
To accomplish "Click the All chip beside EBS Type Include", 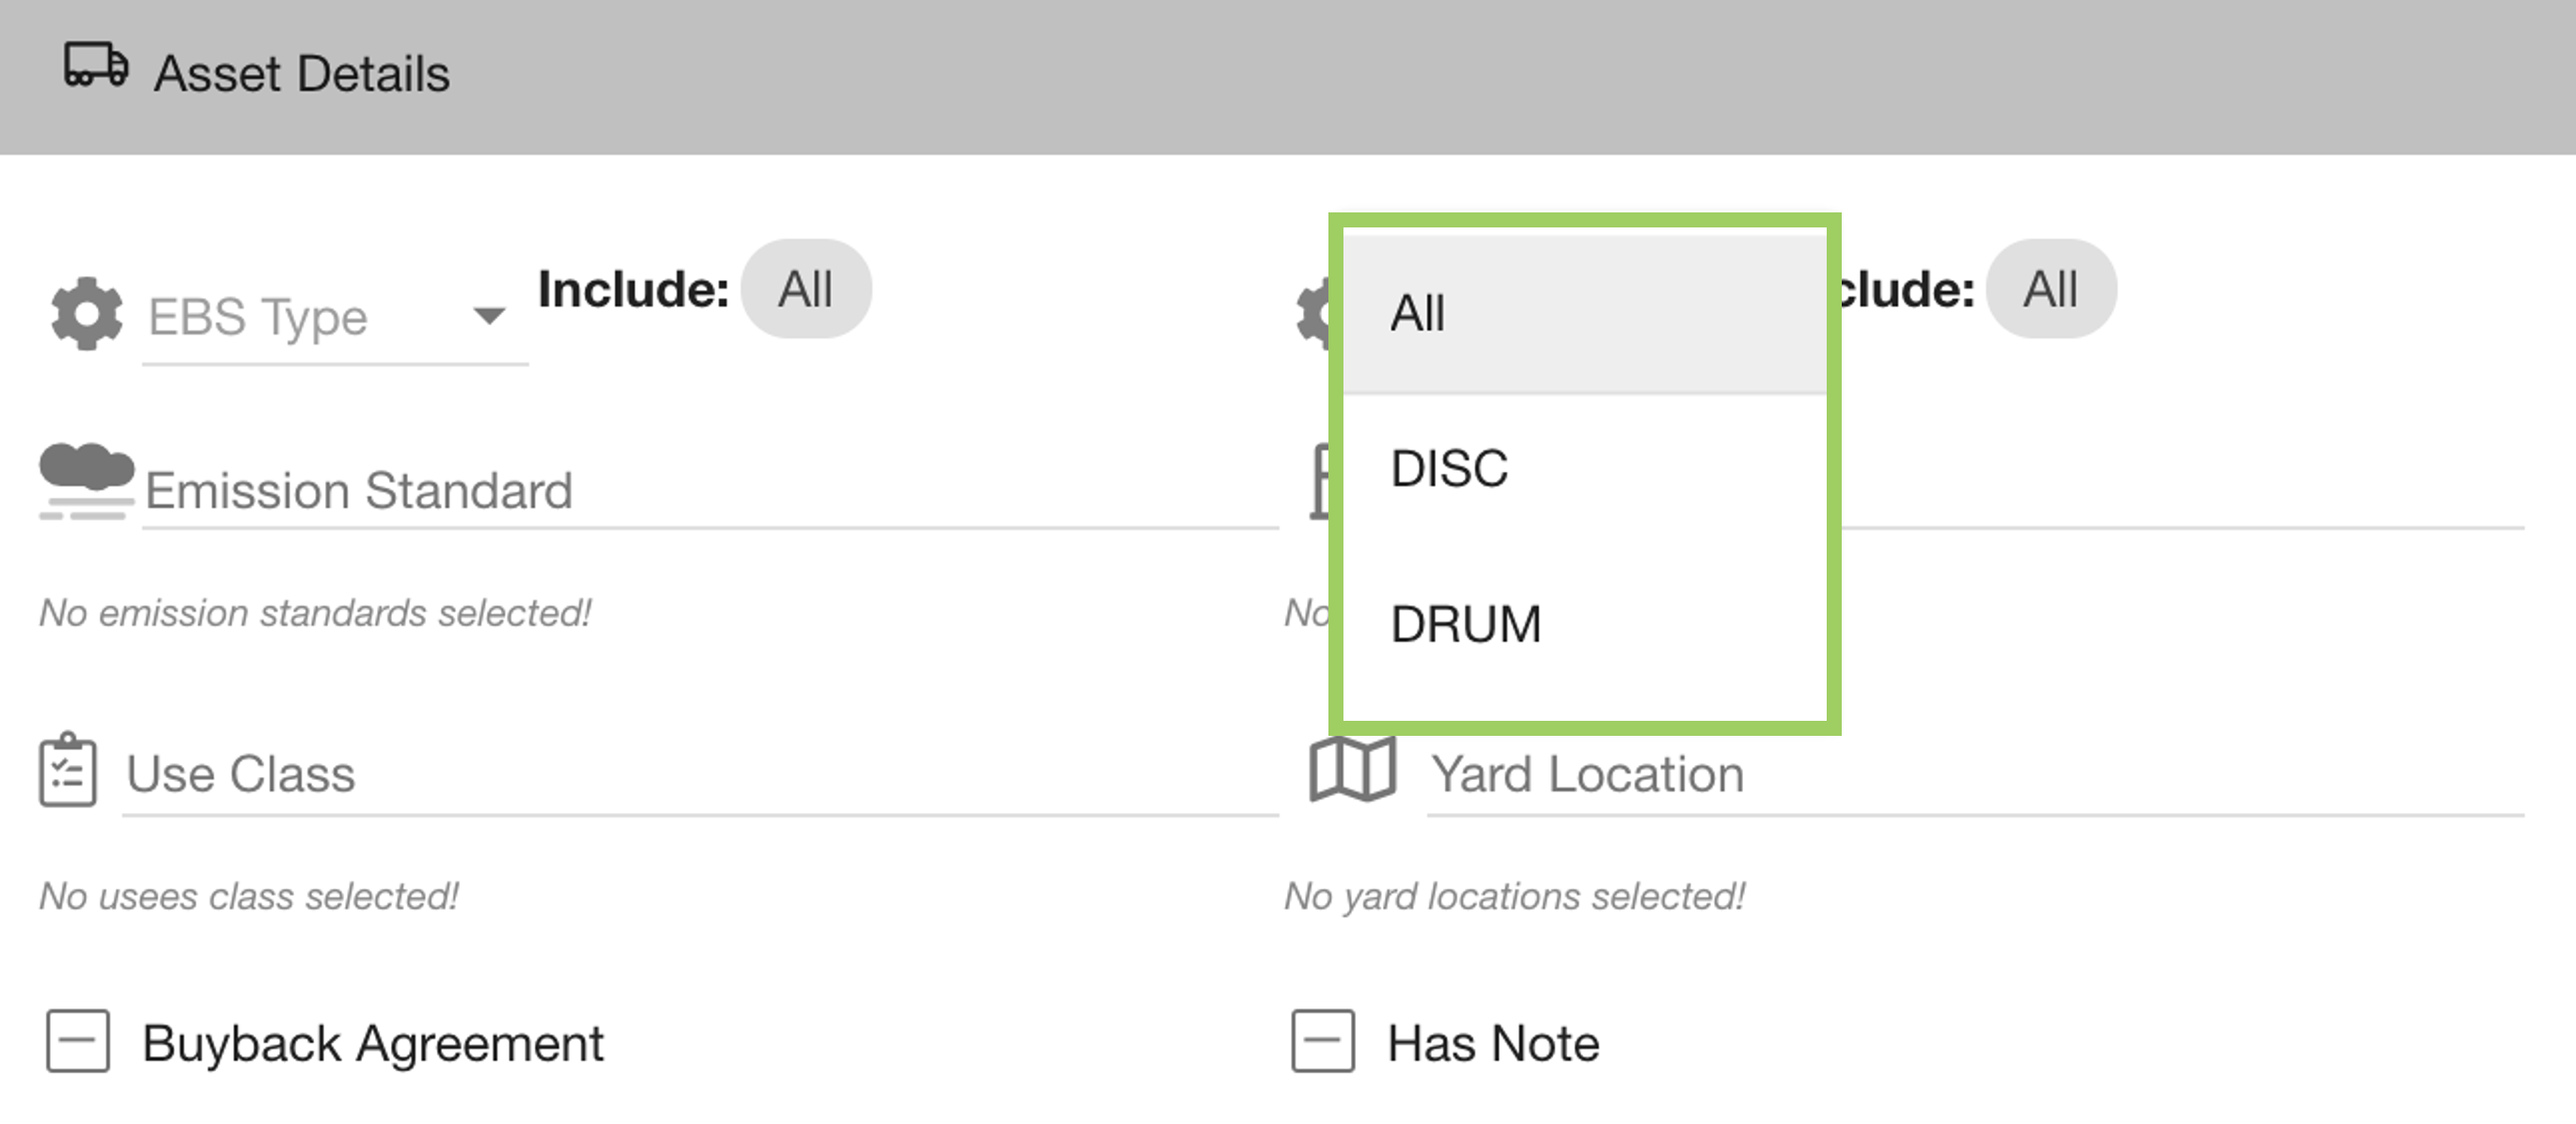I will coord(805,290).
